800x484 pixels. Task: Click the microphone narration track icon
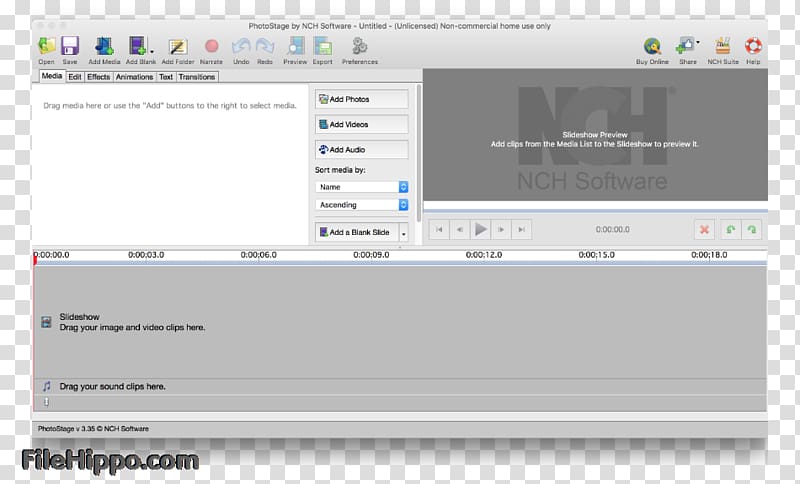[46, 402]
